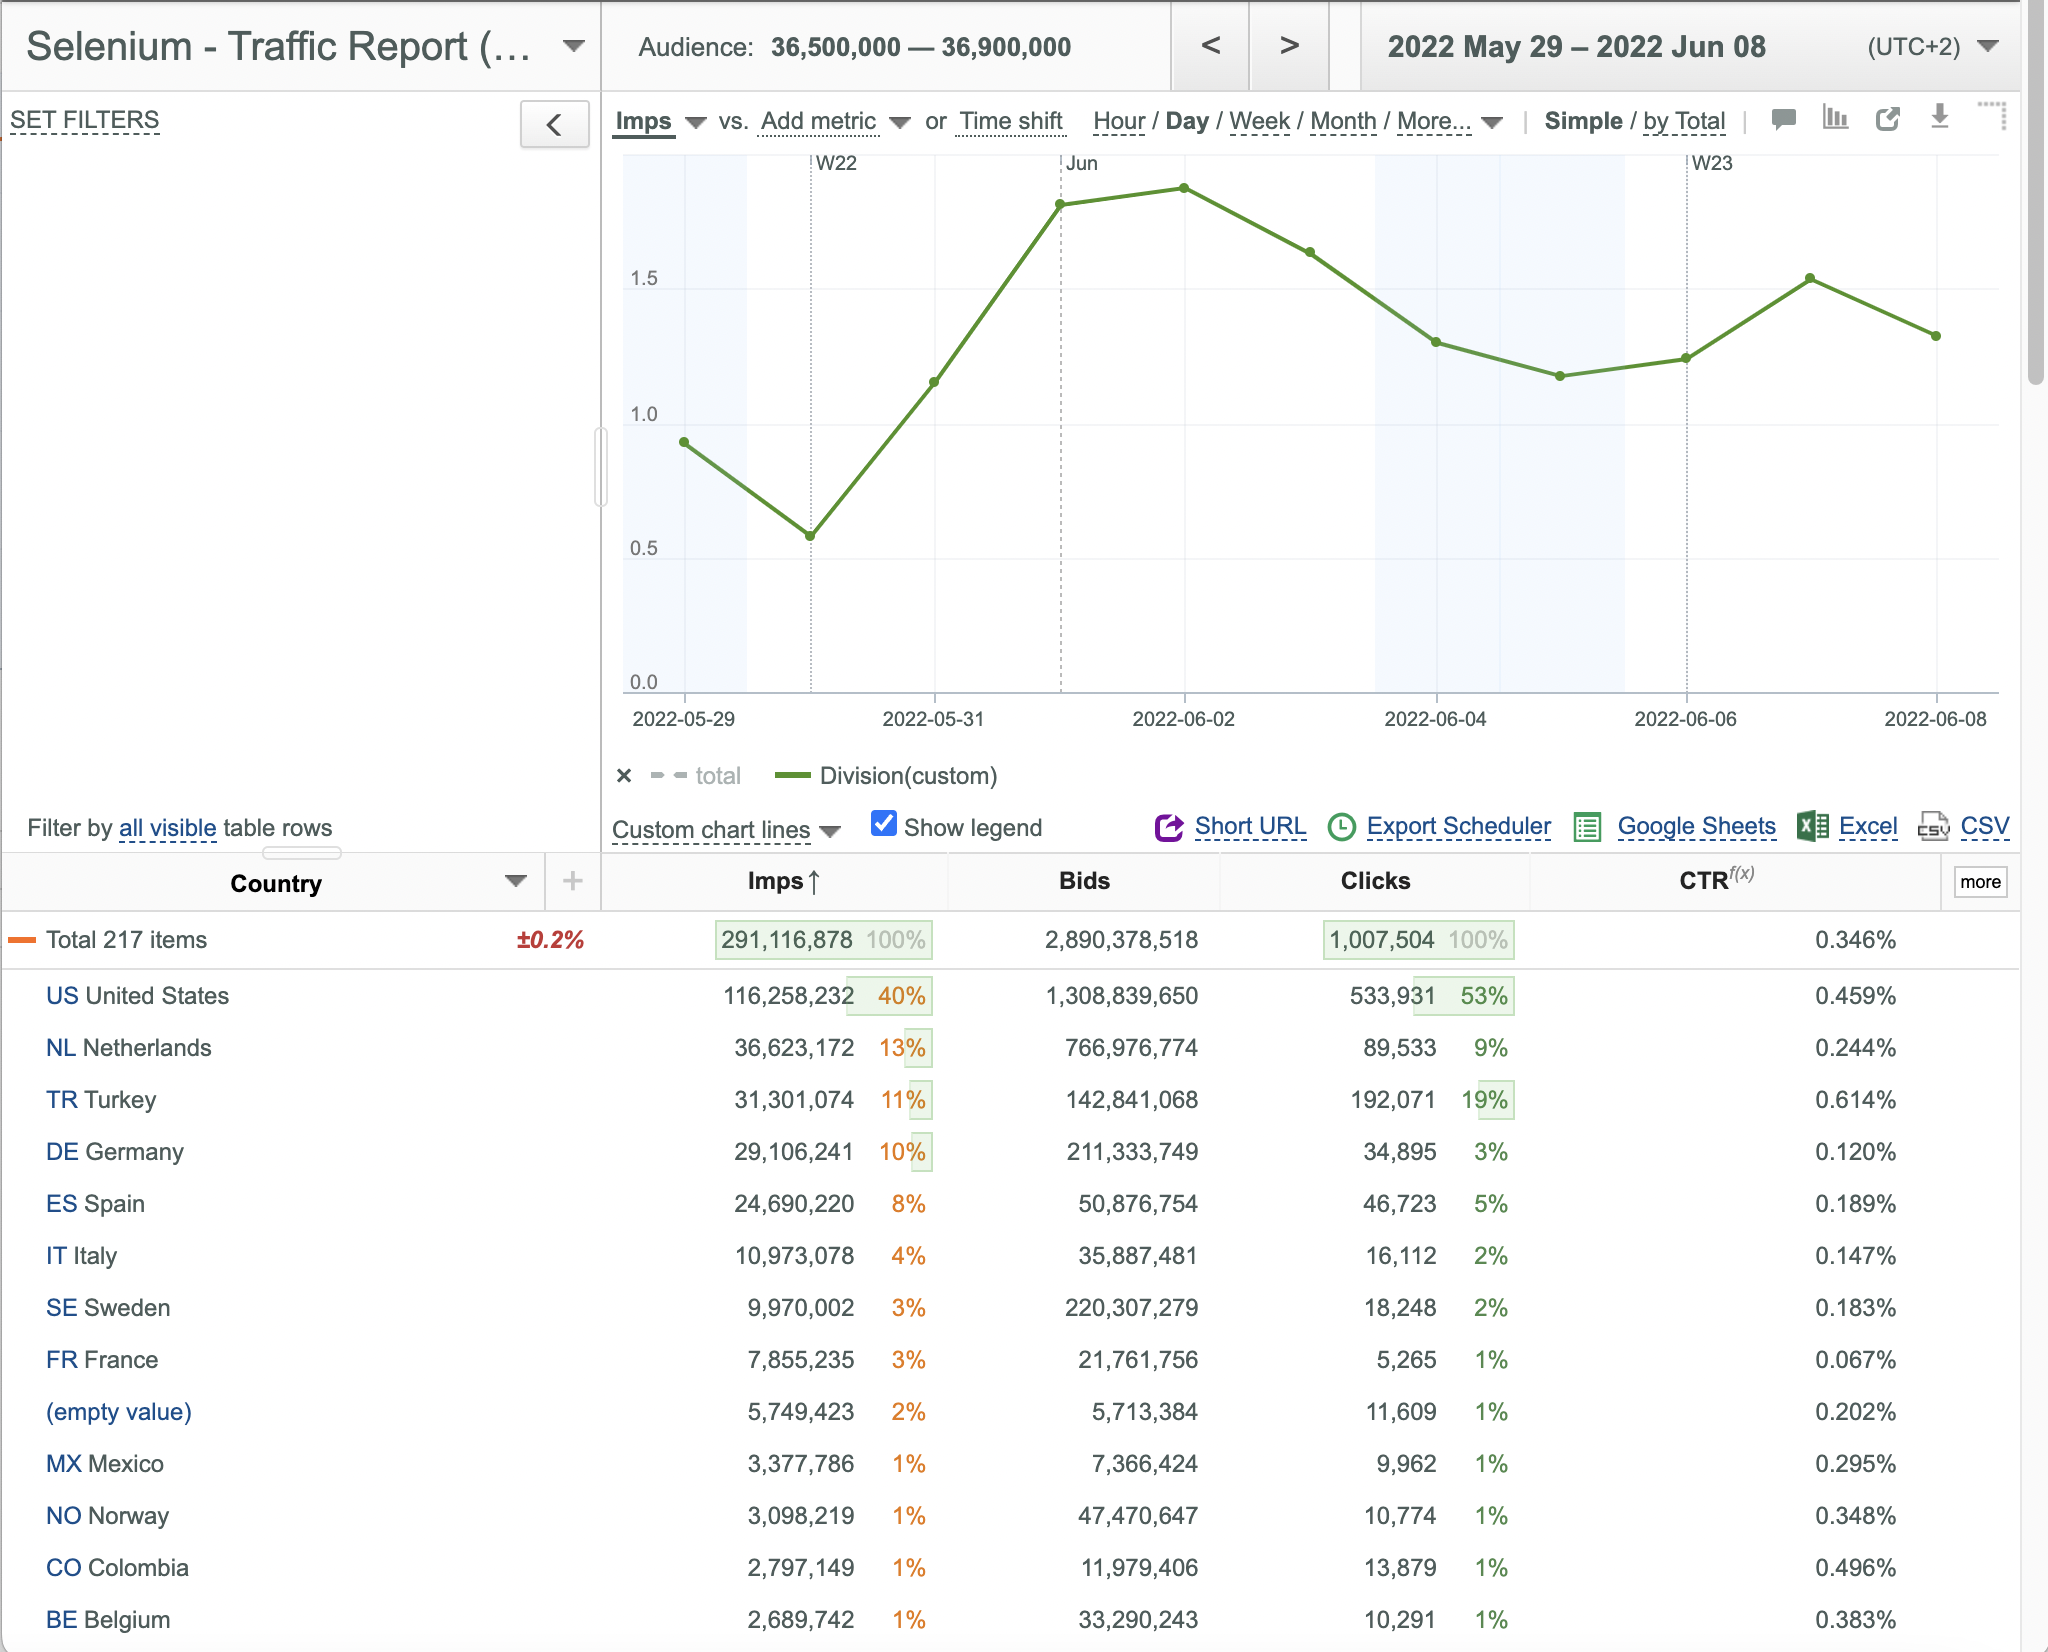
Task: Switch chart to bar chart icon
Action: pos(1835,118)
